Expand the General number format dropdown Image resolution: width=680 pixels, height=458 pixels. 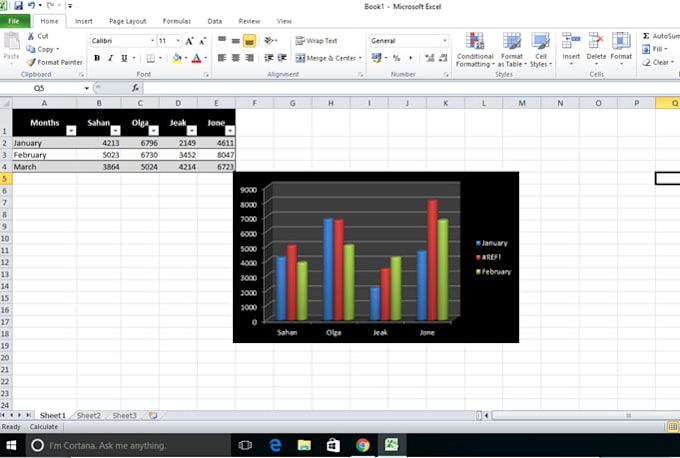(445, 41)
